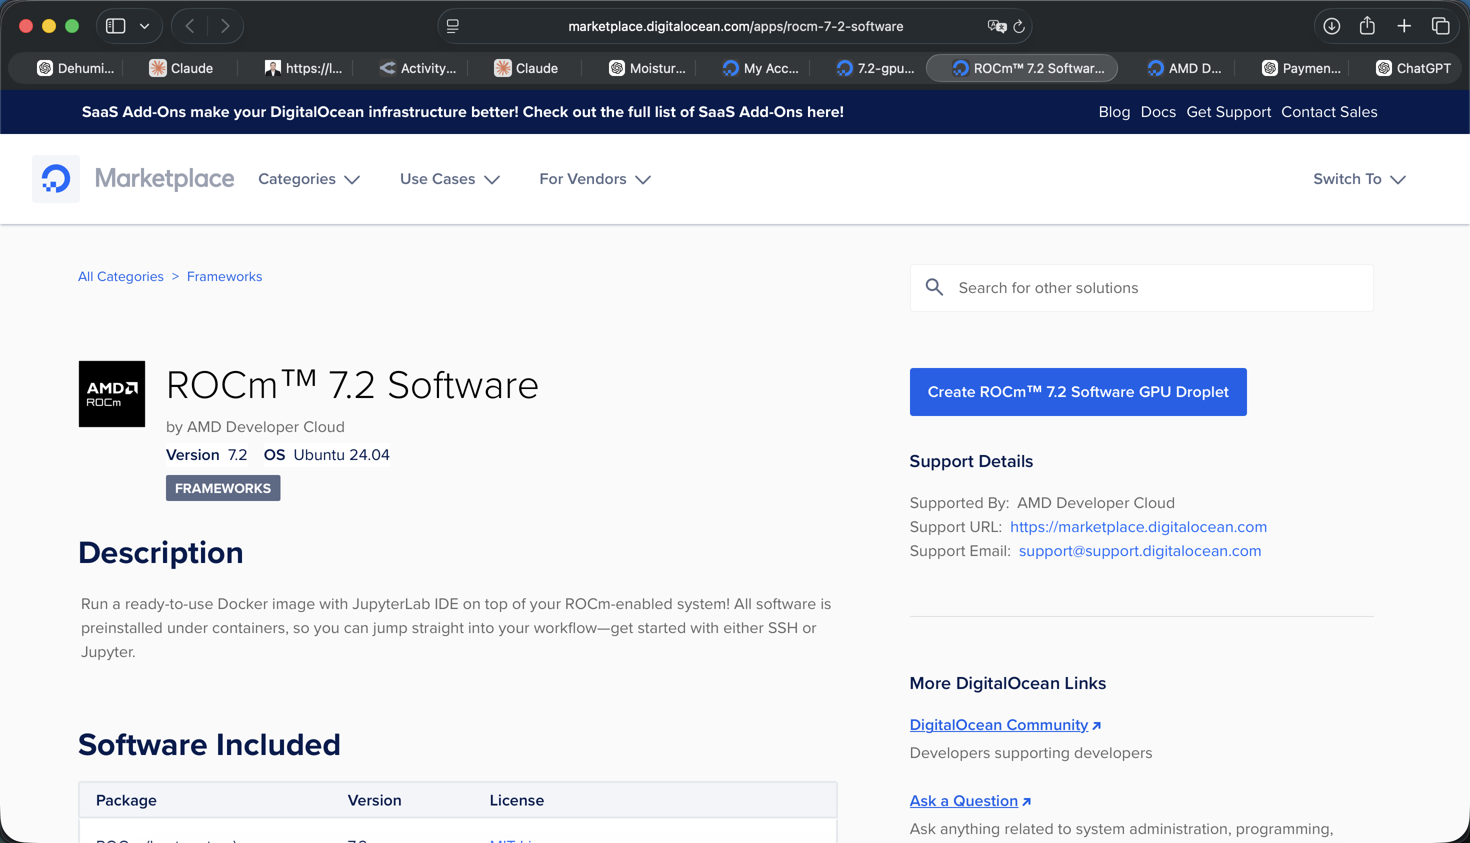Open the Safari downloads icon
Viewport: 1470px width, 843px height.
(x=1332, y=26)
